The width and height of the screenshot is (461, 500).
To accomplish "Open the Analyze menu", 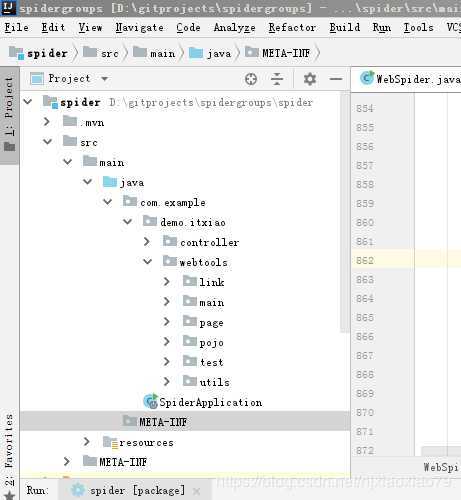I will (234, 27).
